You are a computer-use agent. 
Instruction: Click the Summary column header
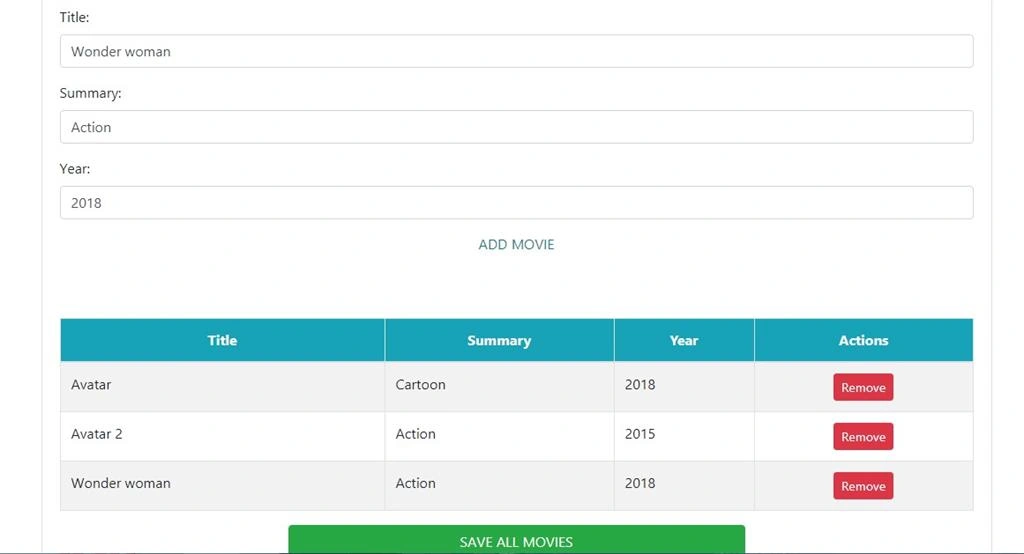pos(499,340)
